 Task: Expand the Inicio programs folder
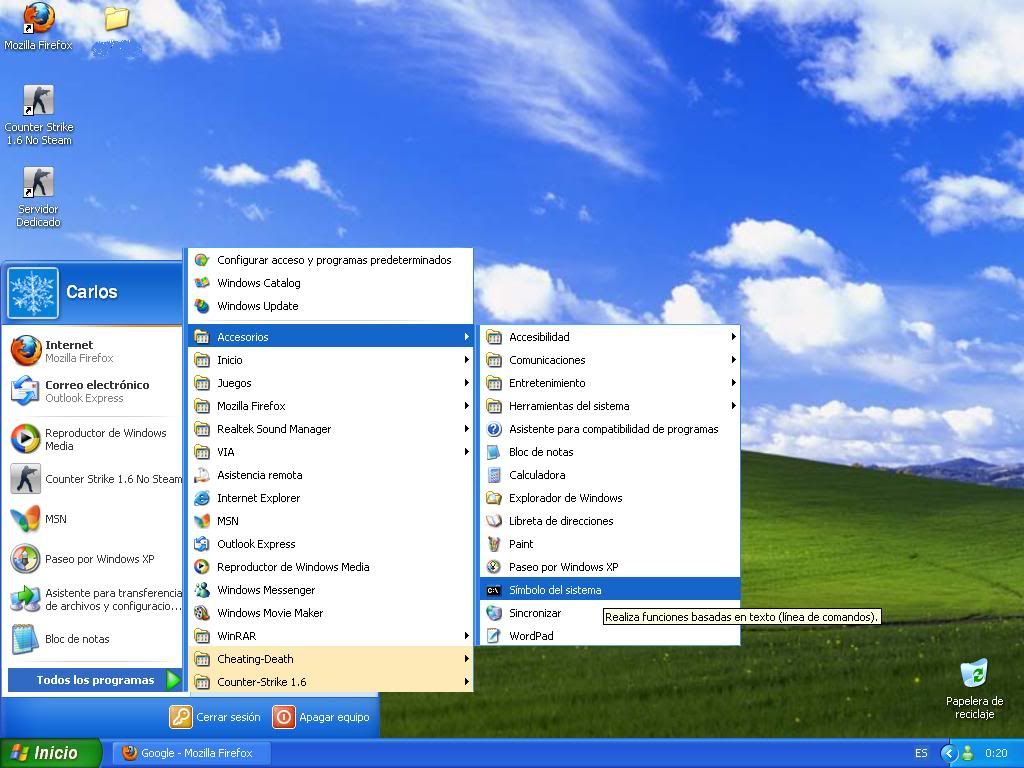(x=330, y=360)
